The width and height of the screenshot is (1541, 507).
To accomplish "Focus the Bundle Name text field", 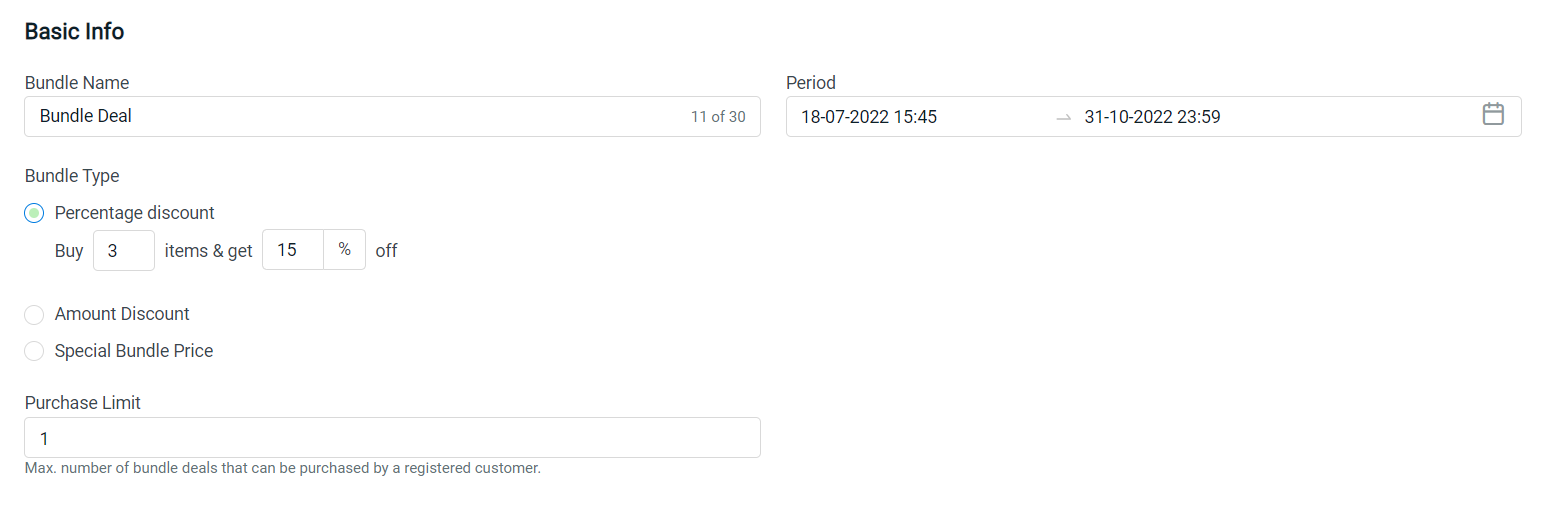I will tap(350, 116).
